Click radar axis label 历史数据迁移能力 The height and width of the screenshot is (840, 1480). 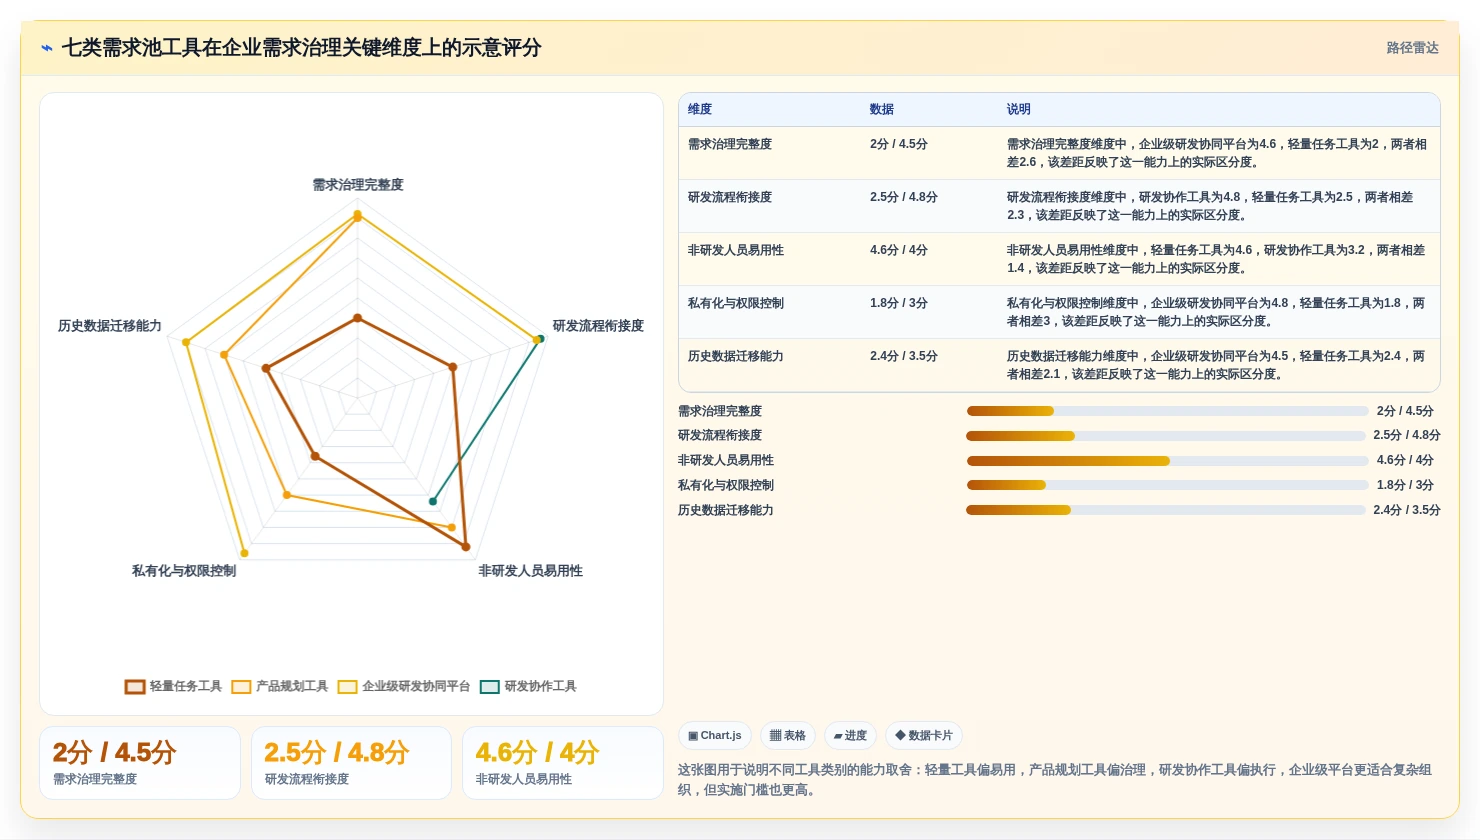point(110,326)
